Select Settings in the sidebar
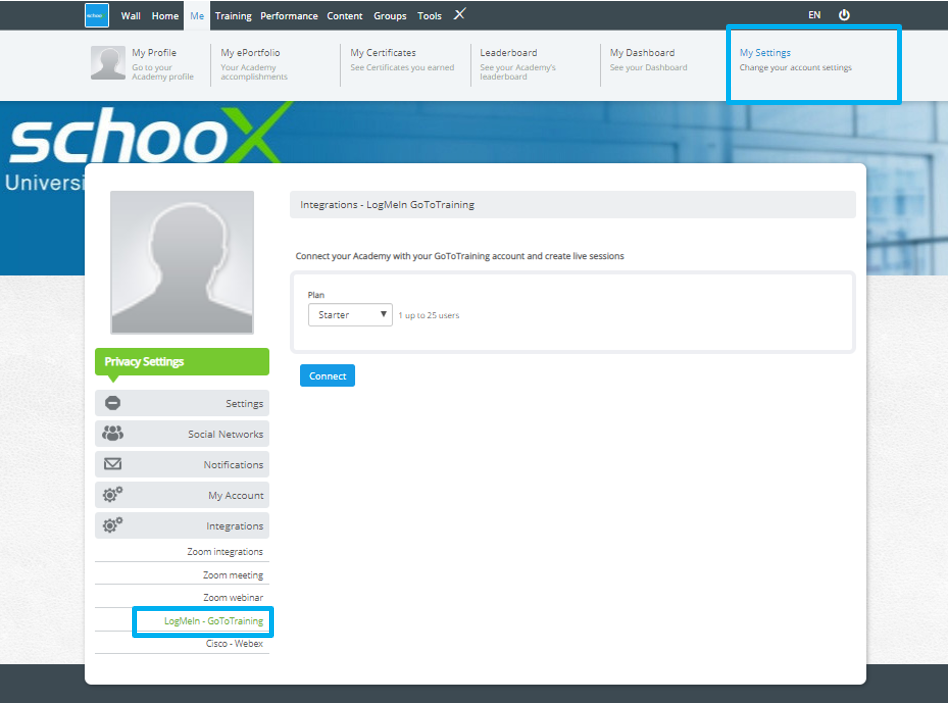This screenshot has height=703, width=948. pos(182,403)
